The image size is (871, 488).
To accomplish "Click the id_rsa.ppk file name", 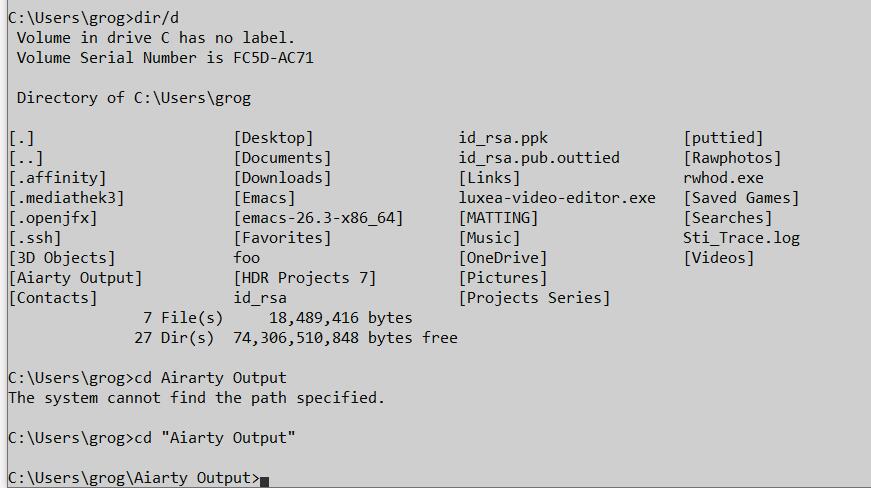I will pos(503,138).
